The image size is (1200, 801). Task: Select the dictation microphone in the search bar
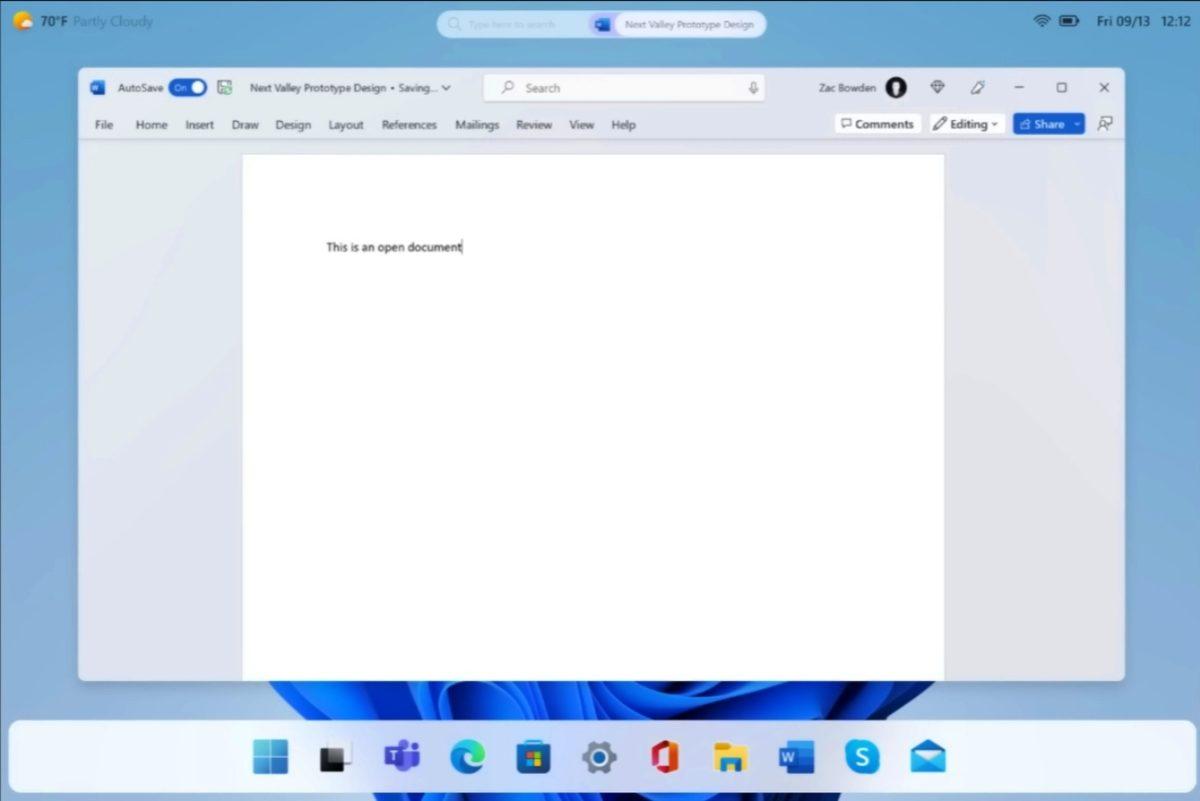point(753,88)
